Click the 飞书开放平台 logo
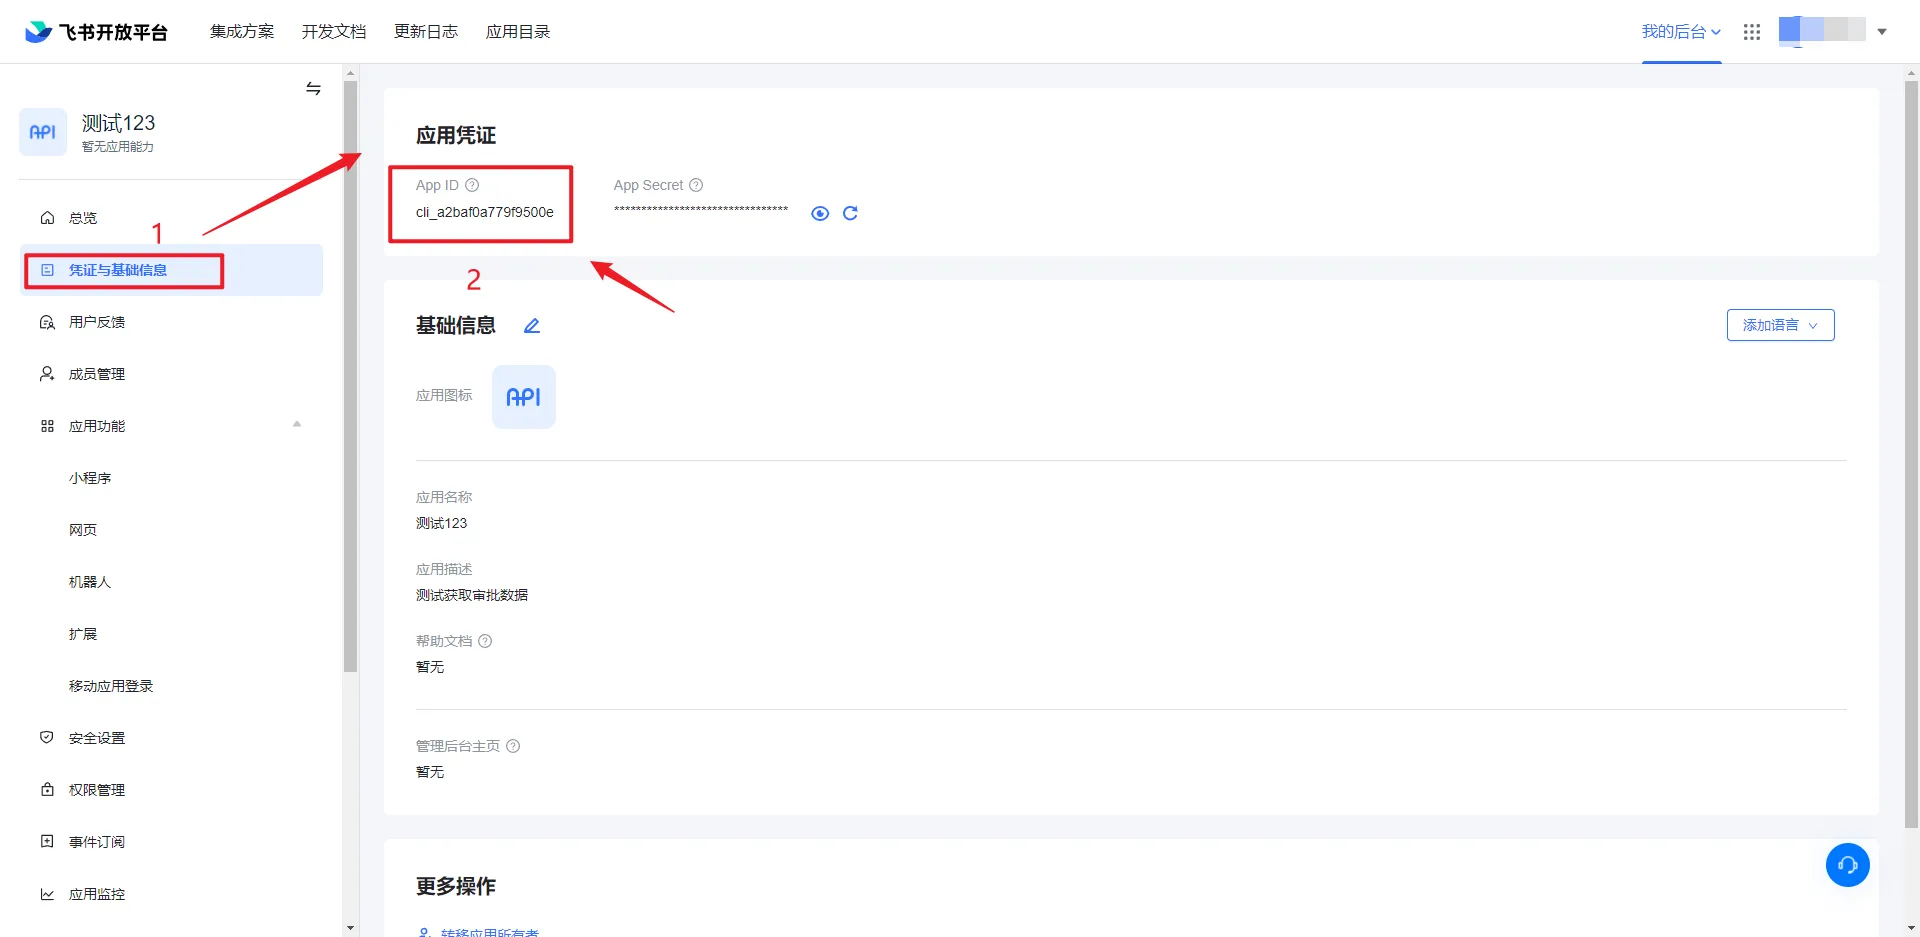1920x937 pixels. (96, 32)
